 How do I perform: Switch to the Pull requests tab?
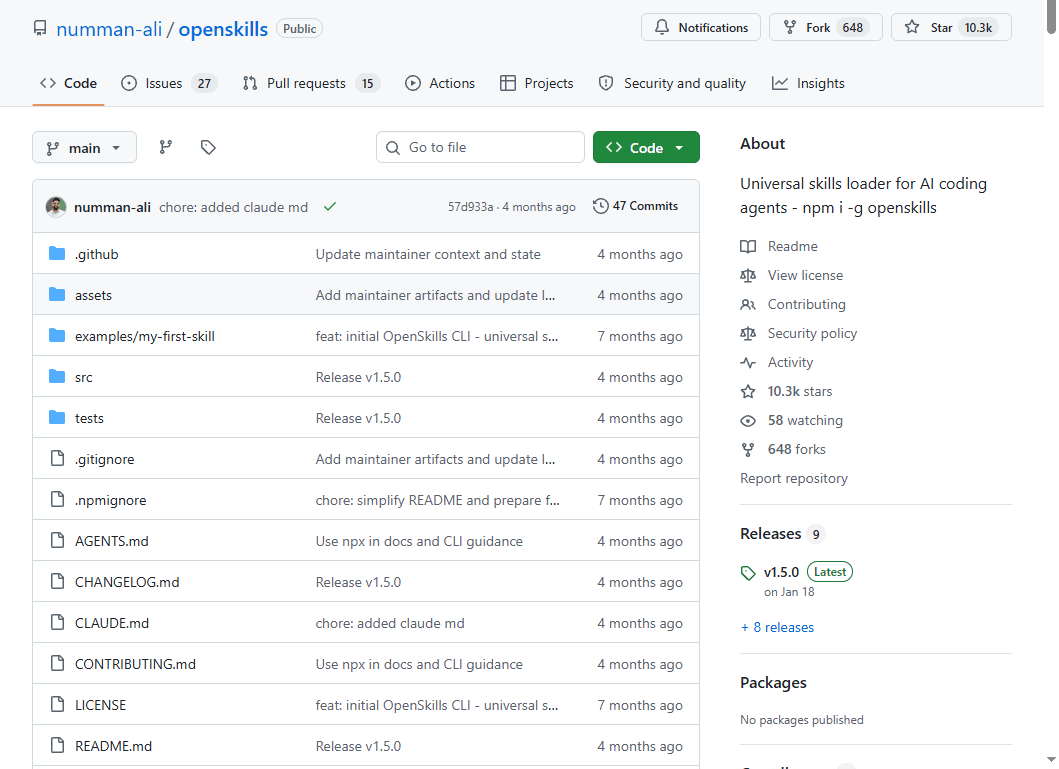tap(311, 83)
